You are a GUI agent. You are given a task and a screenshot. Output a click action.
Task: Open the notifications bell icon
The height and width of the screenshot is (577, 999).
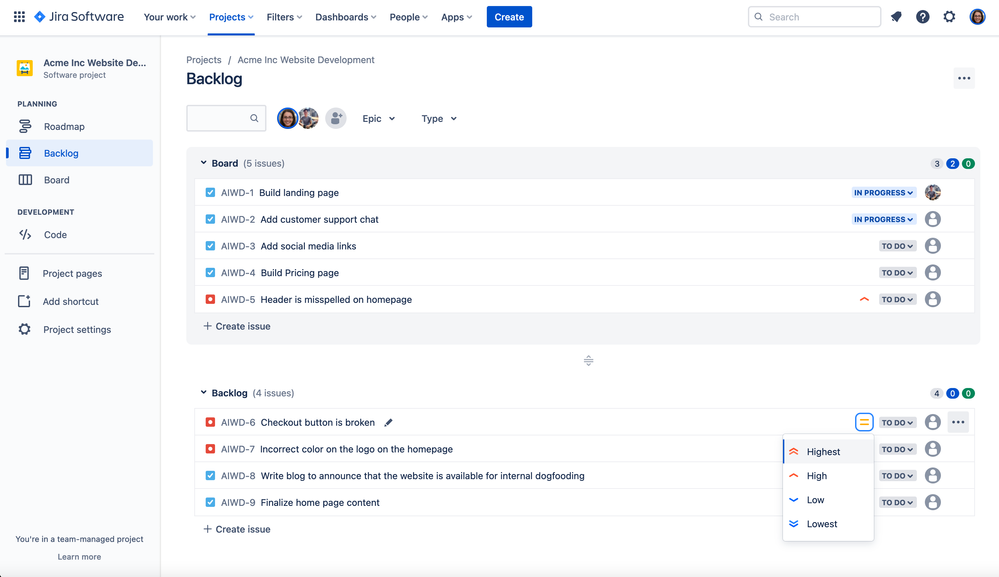point(896,17)
